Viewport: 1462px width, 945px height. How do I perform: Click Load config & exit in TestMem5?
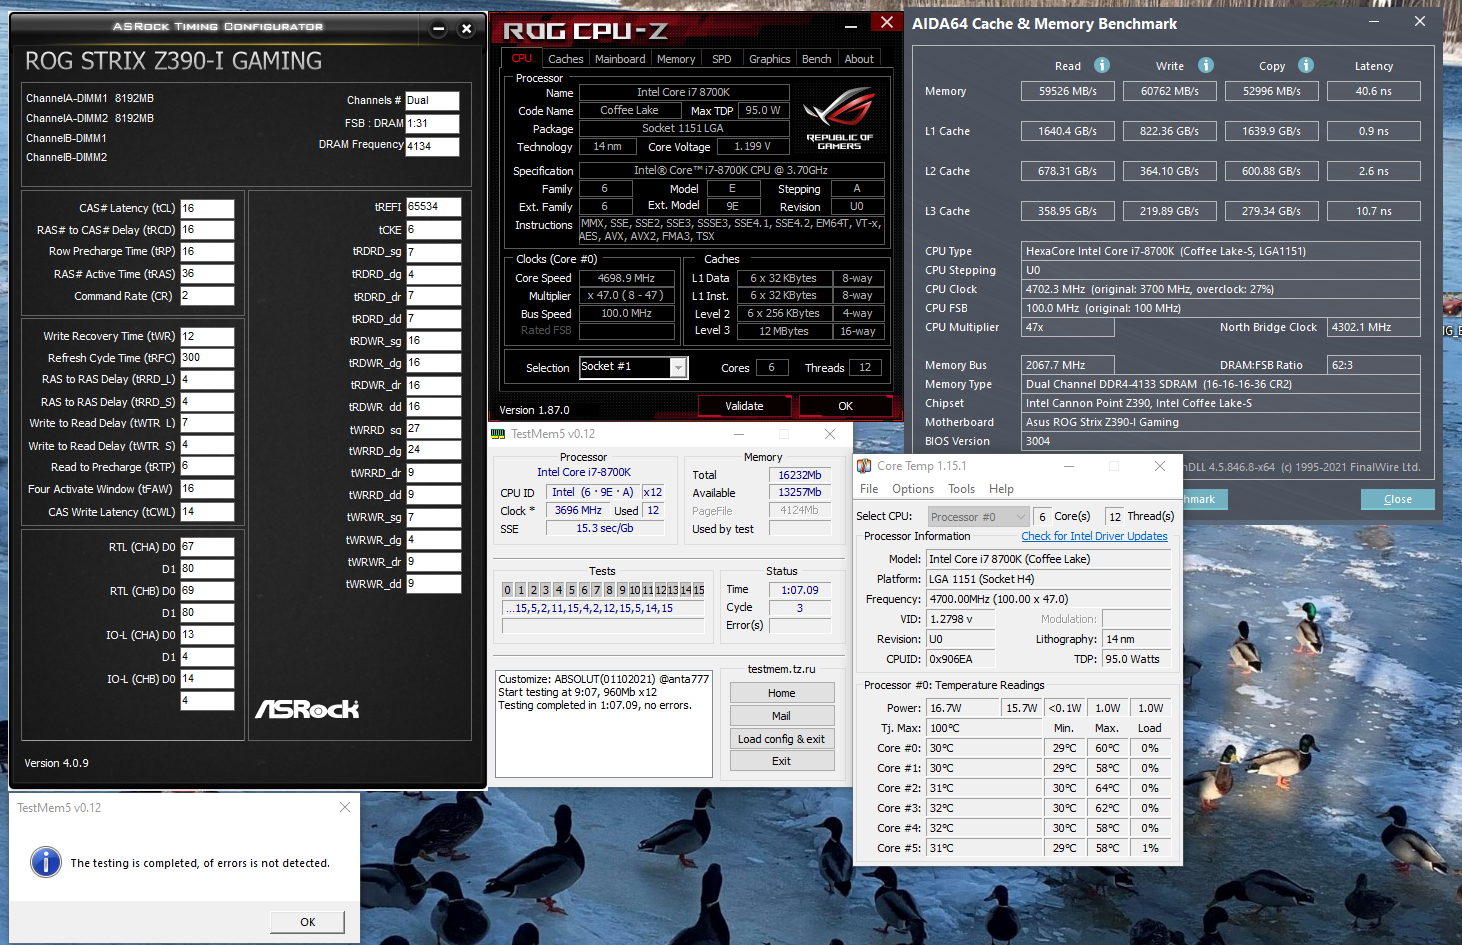[x=782, y=739]
